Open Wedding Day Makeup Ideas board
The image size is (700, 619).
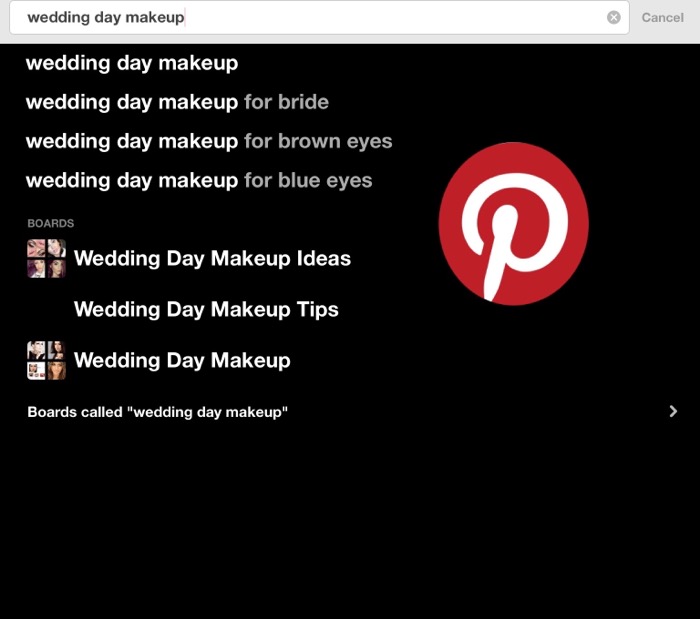point(212,258)
